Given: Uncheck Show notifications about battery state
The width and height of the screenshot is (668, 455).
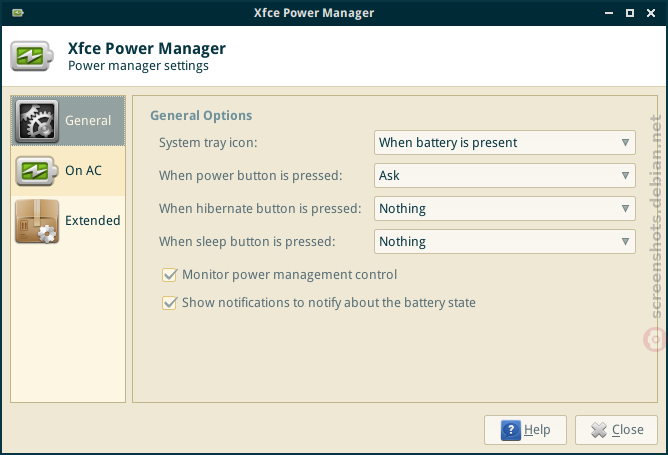Looking at the screenshot, I should point(169,303).
